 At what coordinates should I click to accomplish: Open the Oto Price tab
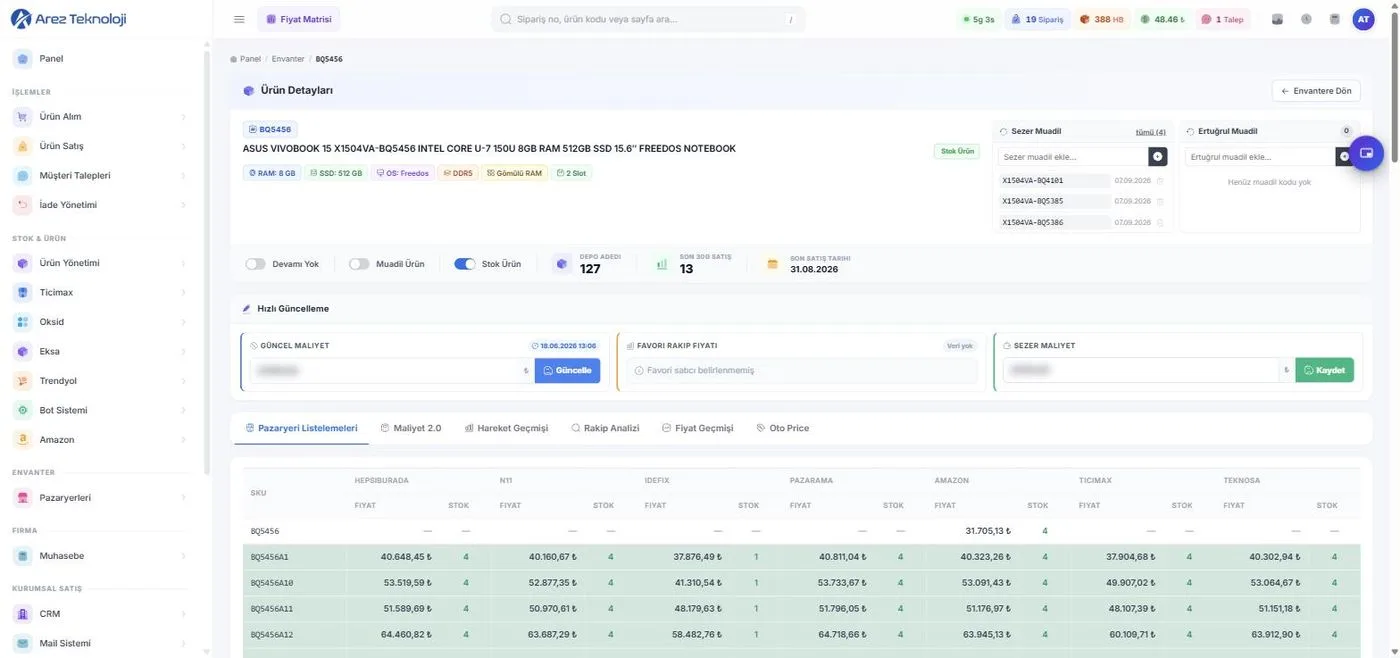783,428
